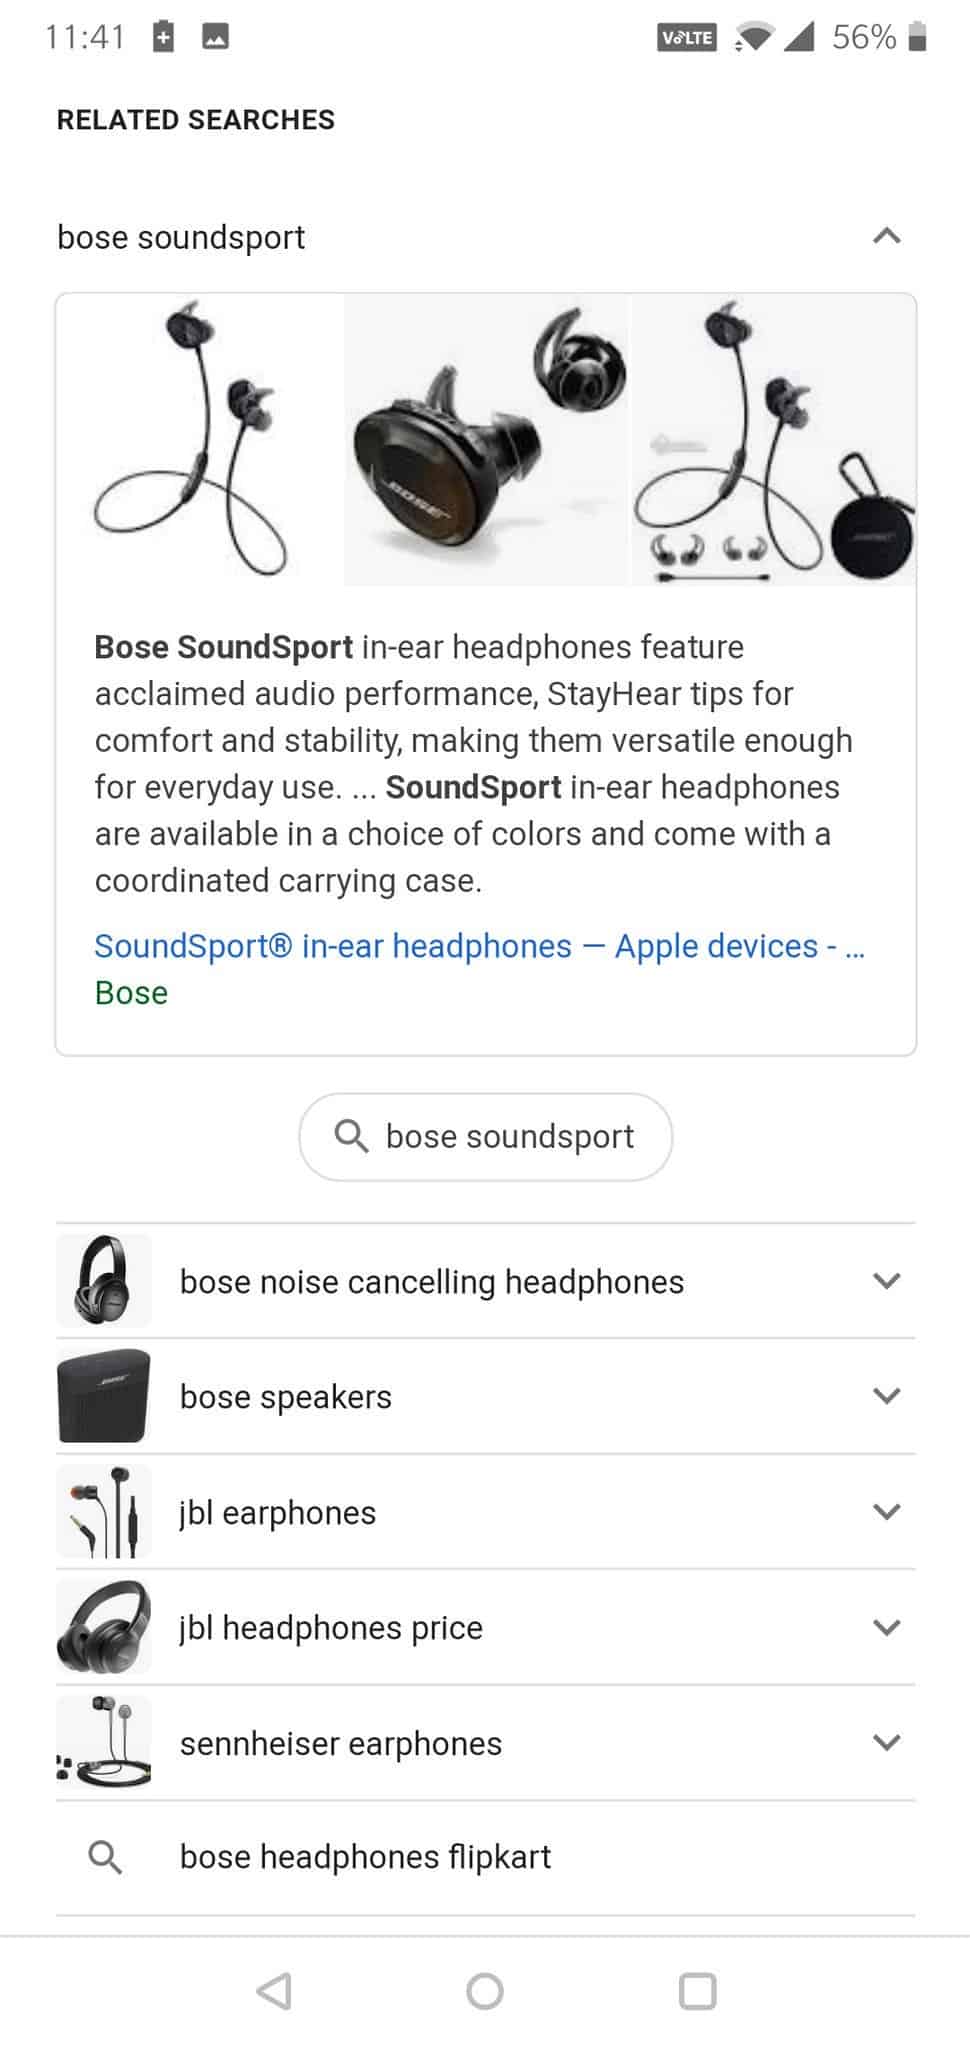Tap the image notification icon in status bar
The height and width of the screenshot is (2048, 970).
[215, 38]
